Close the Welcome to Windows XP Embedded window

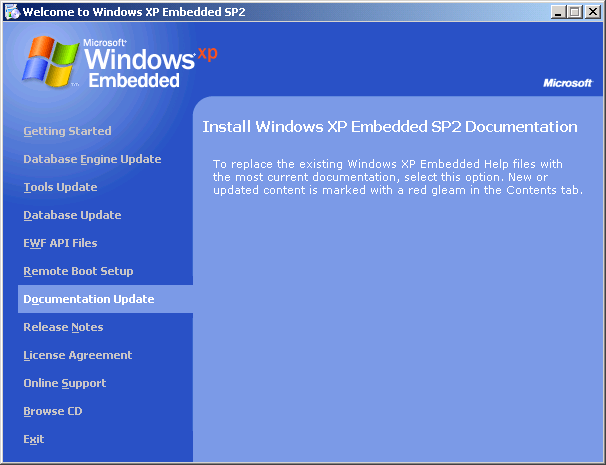pyautogui.click(x=592, y=12)
